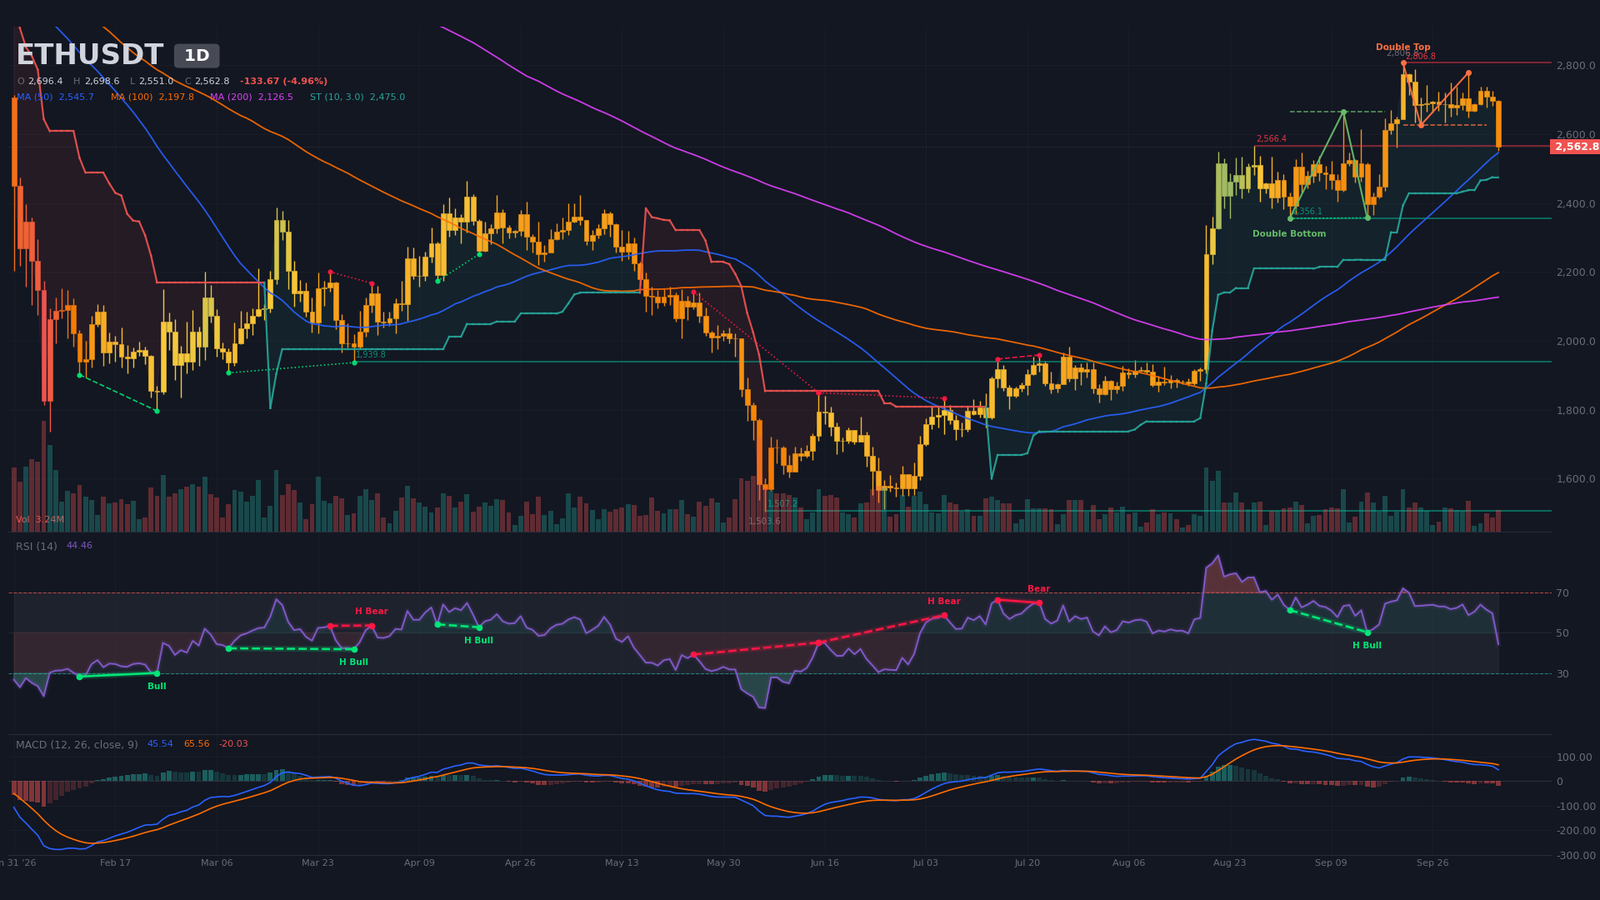Click the 1,507.2 support level label

pos(782,505)
